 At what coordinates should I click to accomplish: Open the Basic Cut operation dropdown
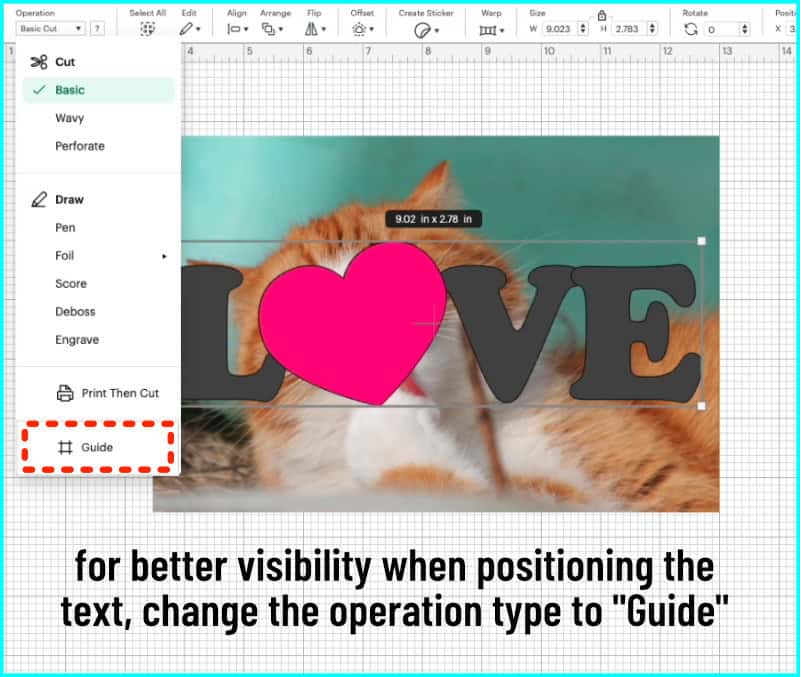pos(50,29)
